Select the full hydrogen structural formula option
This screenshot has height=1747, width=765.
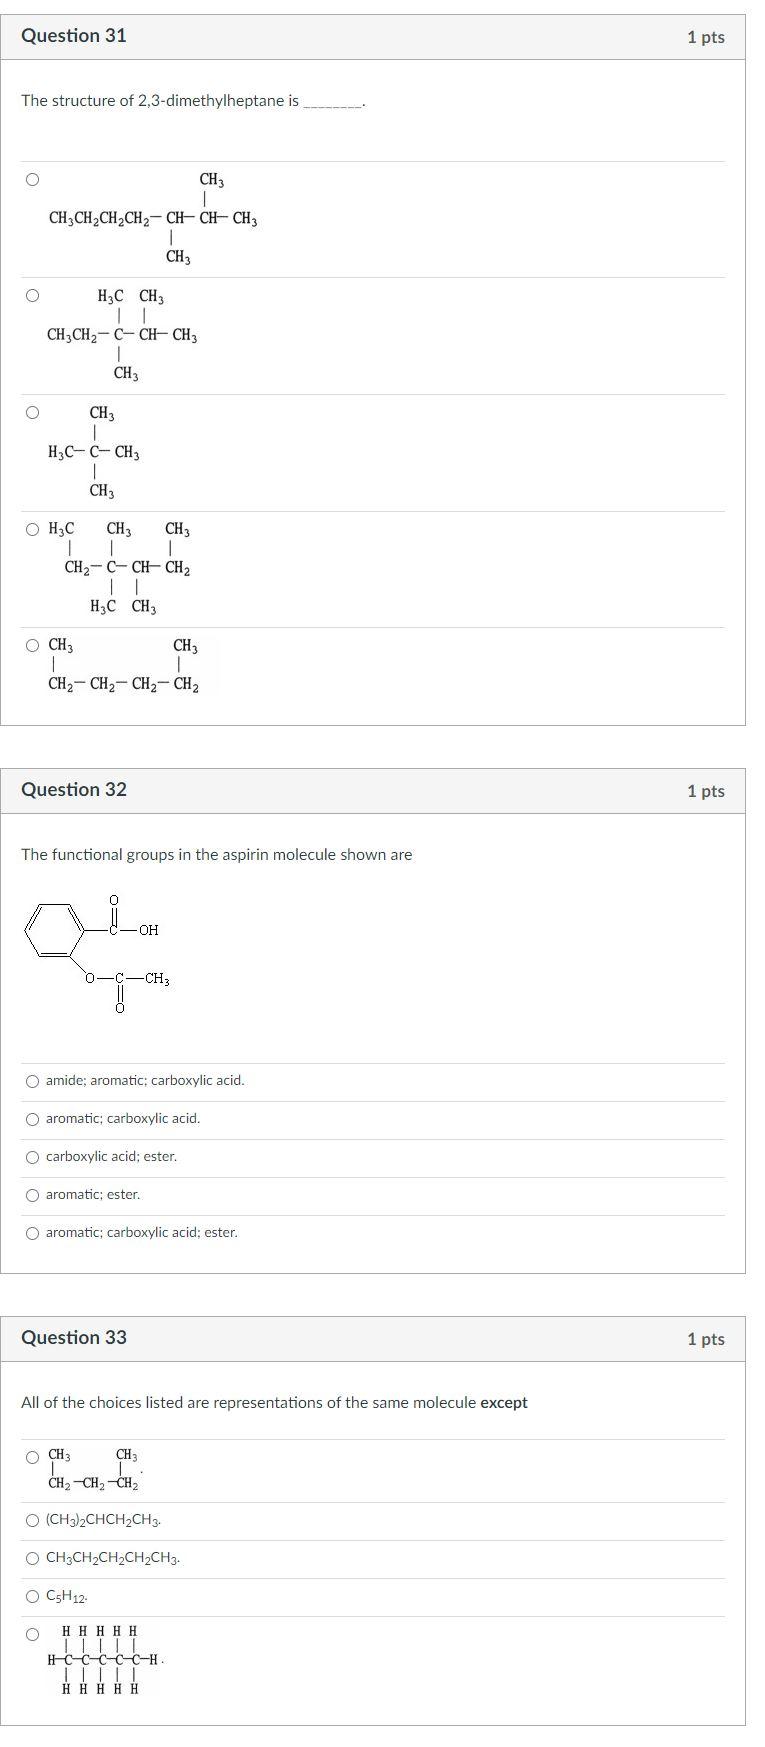(x=31, y=1633)
